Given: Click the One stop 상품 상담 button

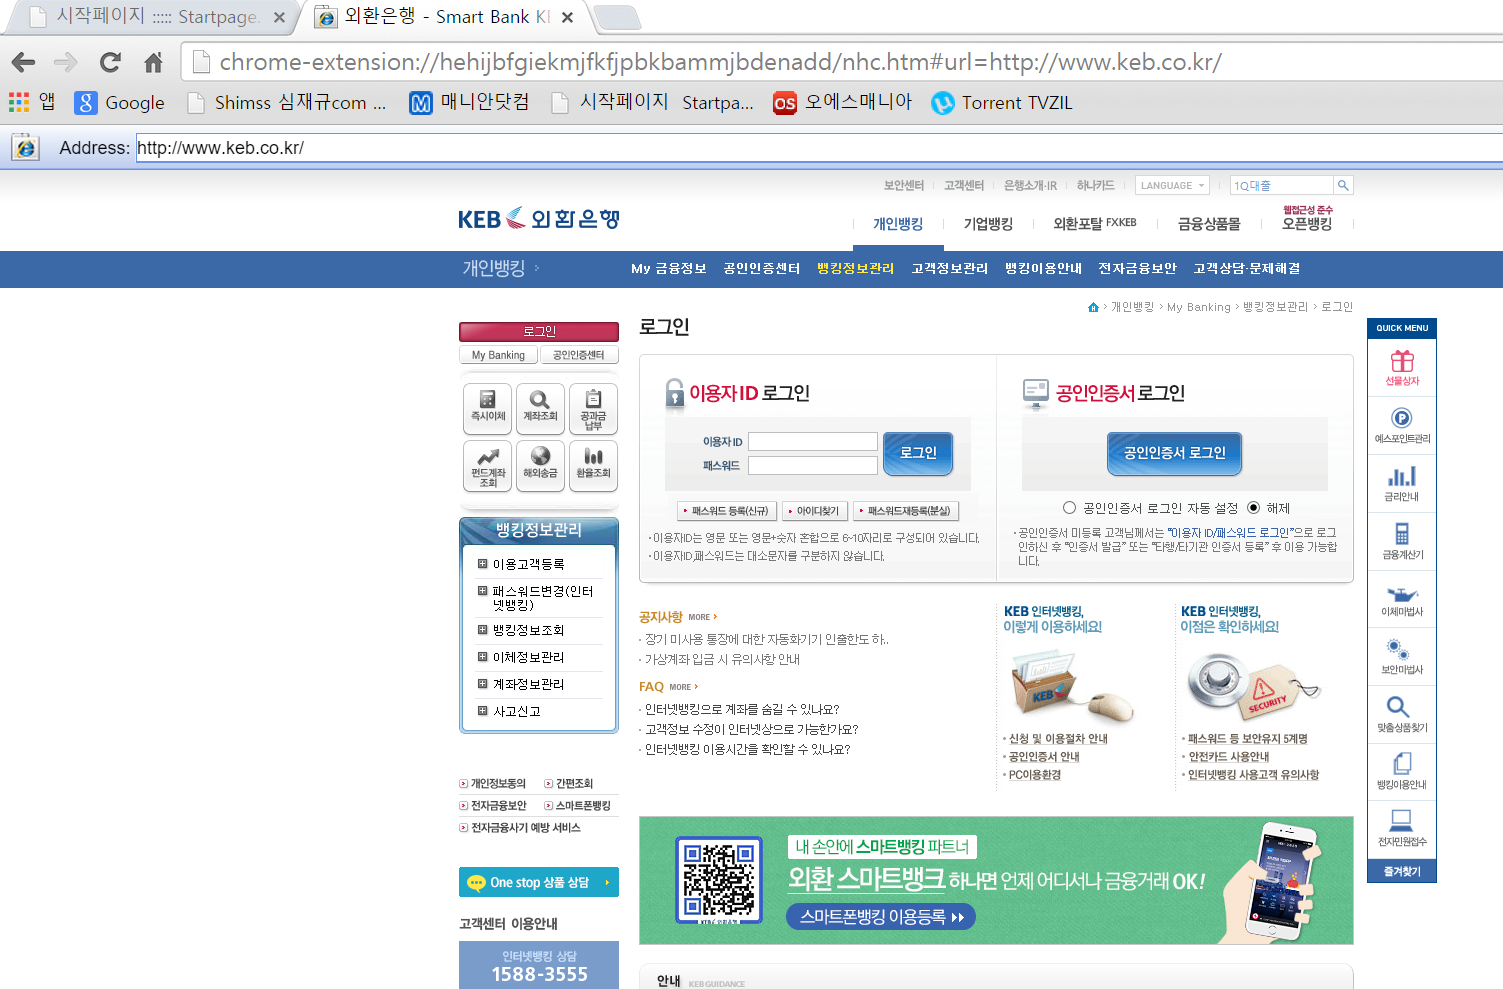Looking at the screenshot, I should 539,882.
